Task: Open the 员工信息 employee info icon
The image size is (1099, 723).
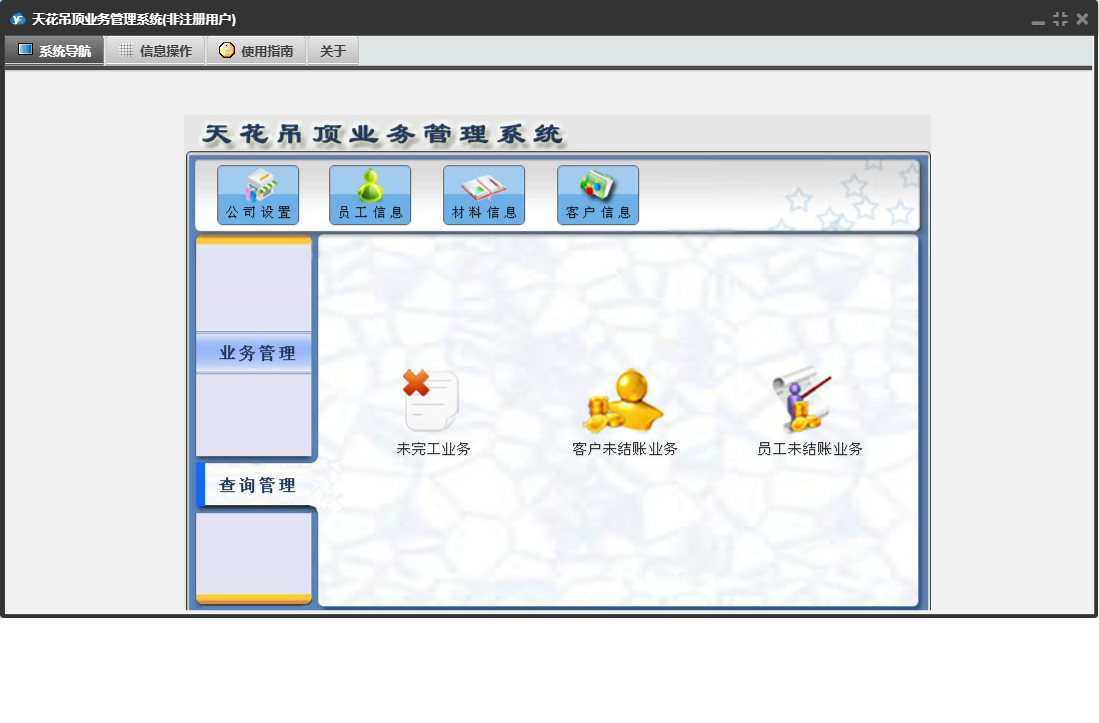Action: [370, 195]
